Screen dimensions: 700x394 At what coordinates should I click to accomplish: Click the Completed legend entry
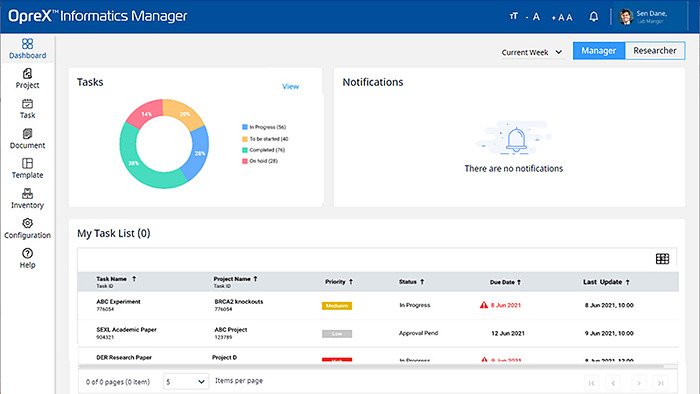[x=263, y=150]
